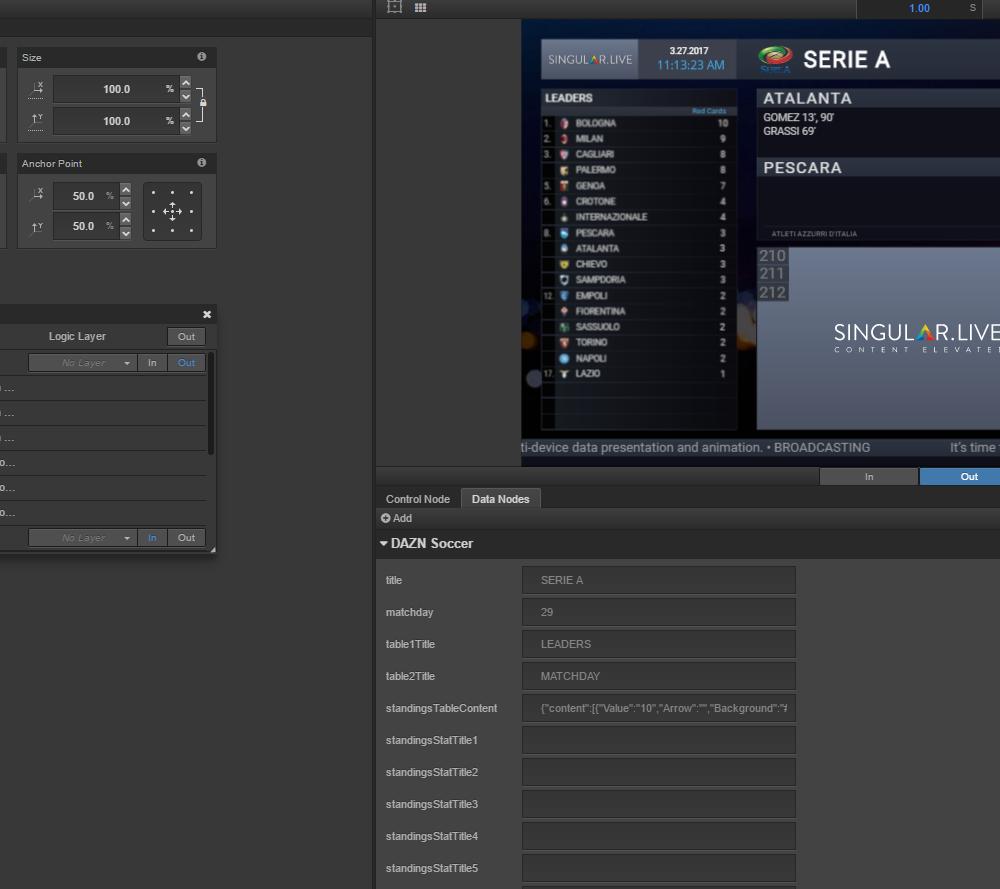Click the center anchor point arrows icon
This screenshot has width=1000, height=889.
(172, 211)
